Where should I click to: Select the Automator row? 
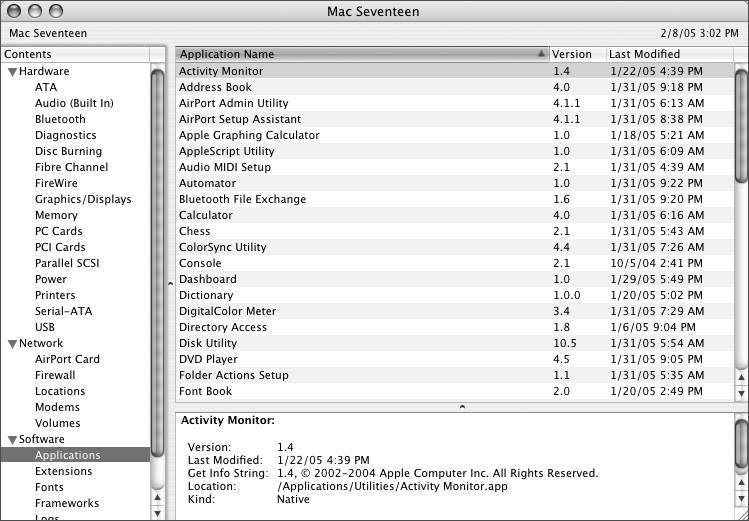coord(454,183)
